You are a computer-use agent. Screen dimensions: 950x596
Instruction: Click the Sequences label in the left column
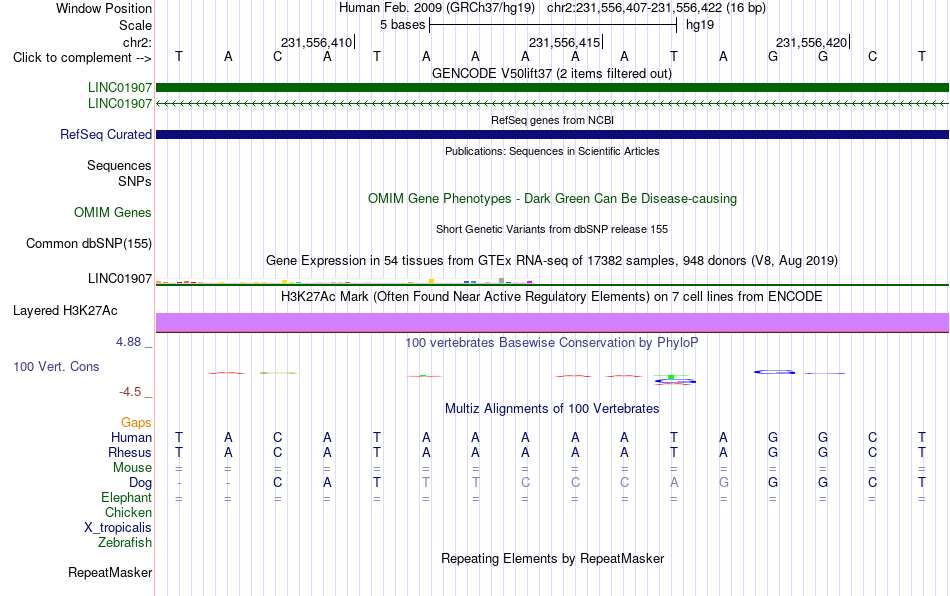tap(119, 165)
